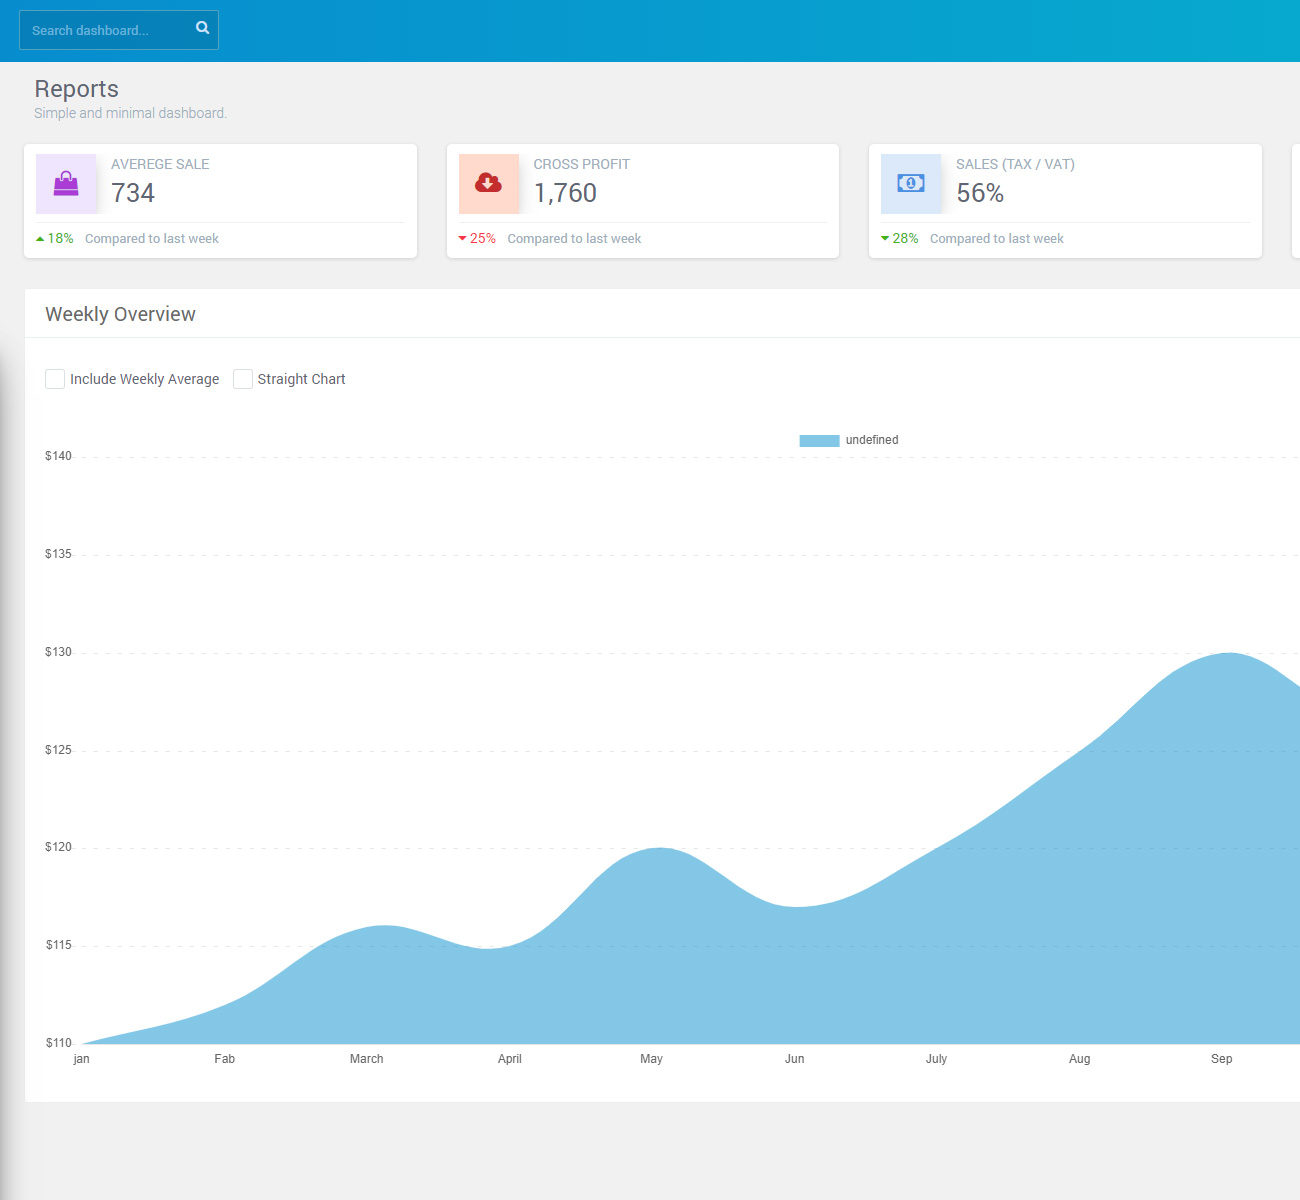Click the blue legend swatch labeled undefined
The height and width of the screenshot is (1200, 1300).
point(819,441)
